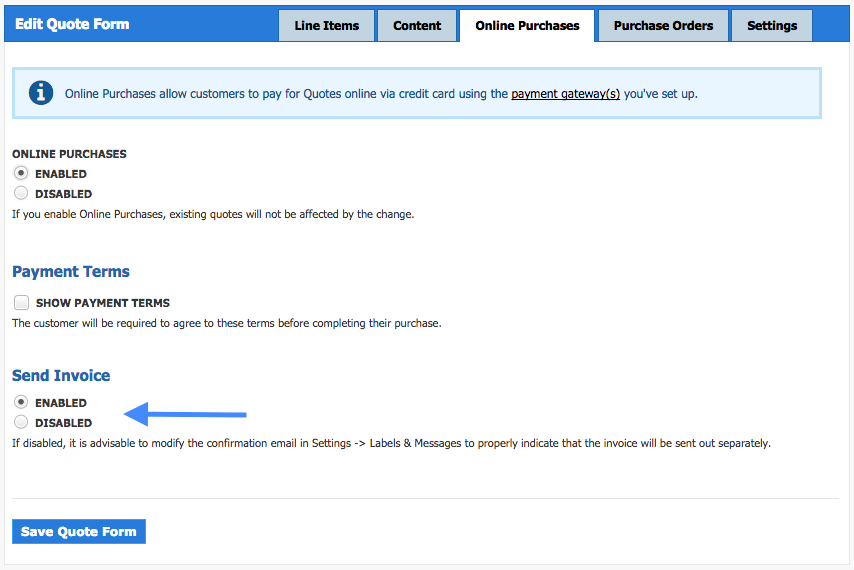Open the Line Items tab
This screenshot has width=854, height=570.
point(326,26)
